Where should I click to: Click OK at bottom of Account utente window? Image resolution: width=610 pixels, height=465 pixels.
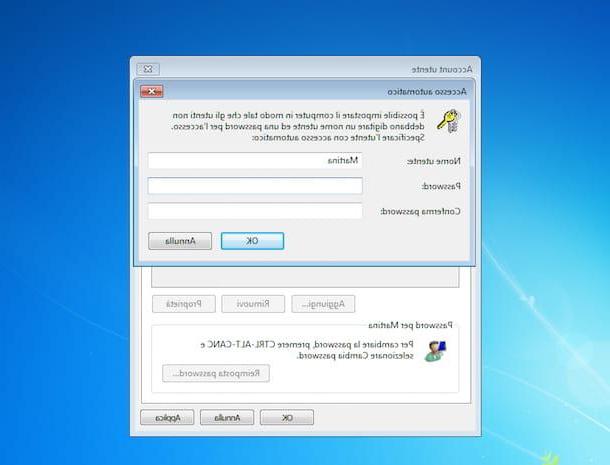click(x=287, y=418)
